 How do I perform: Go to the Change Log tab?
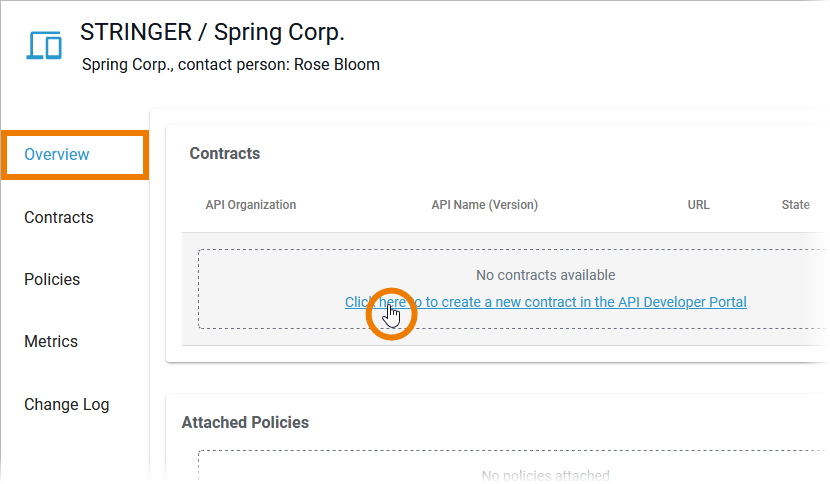point(67,404)
